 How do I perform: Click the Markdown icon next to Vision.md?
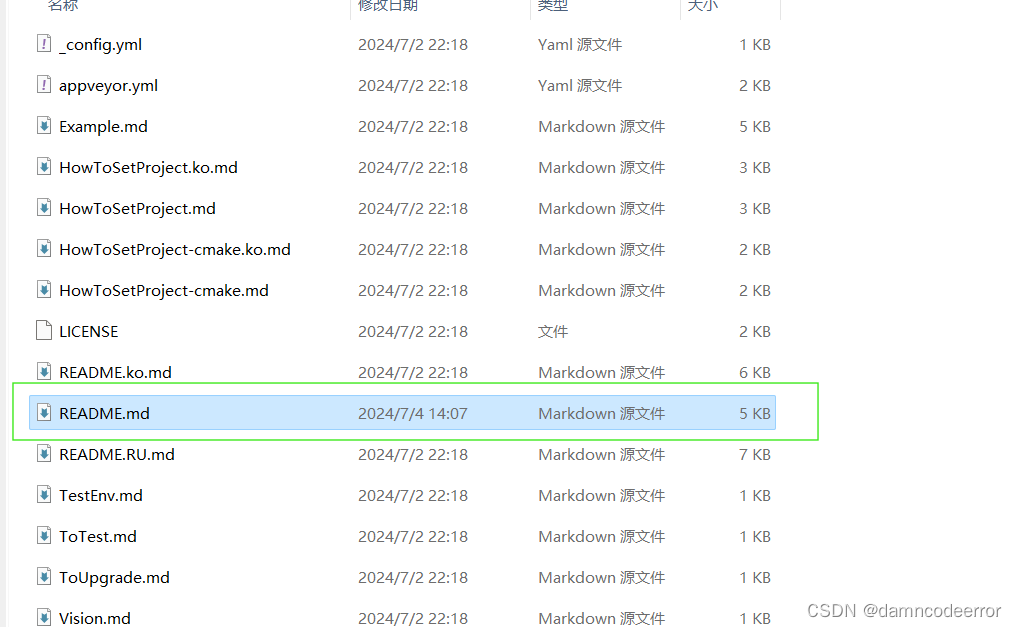click(x=42, y=618)
